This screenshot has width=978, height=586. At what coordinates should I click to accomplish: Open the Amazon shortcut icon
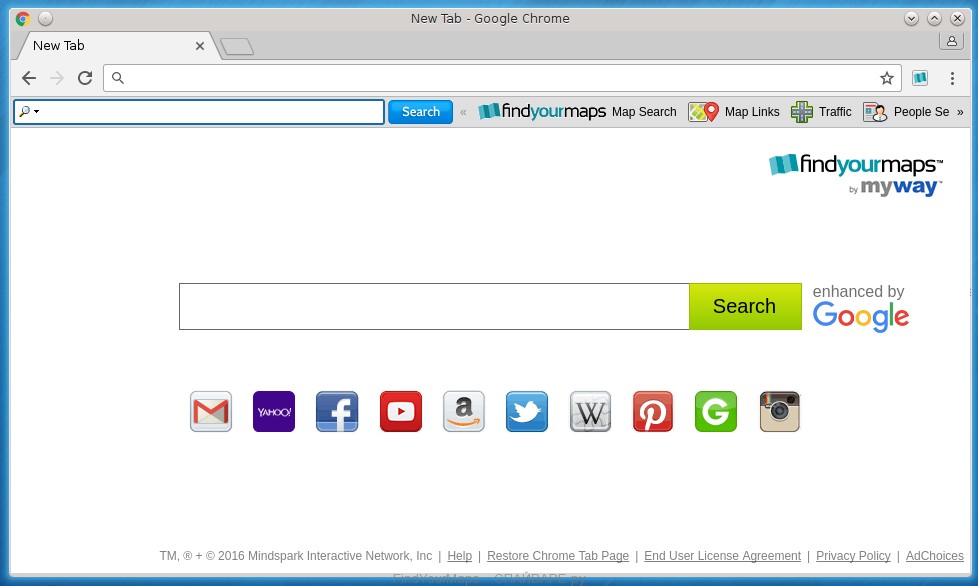click(464, 412)
